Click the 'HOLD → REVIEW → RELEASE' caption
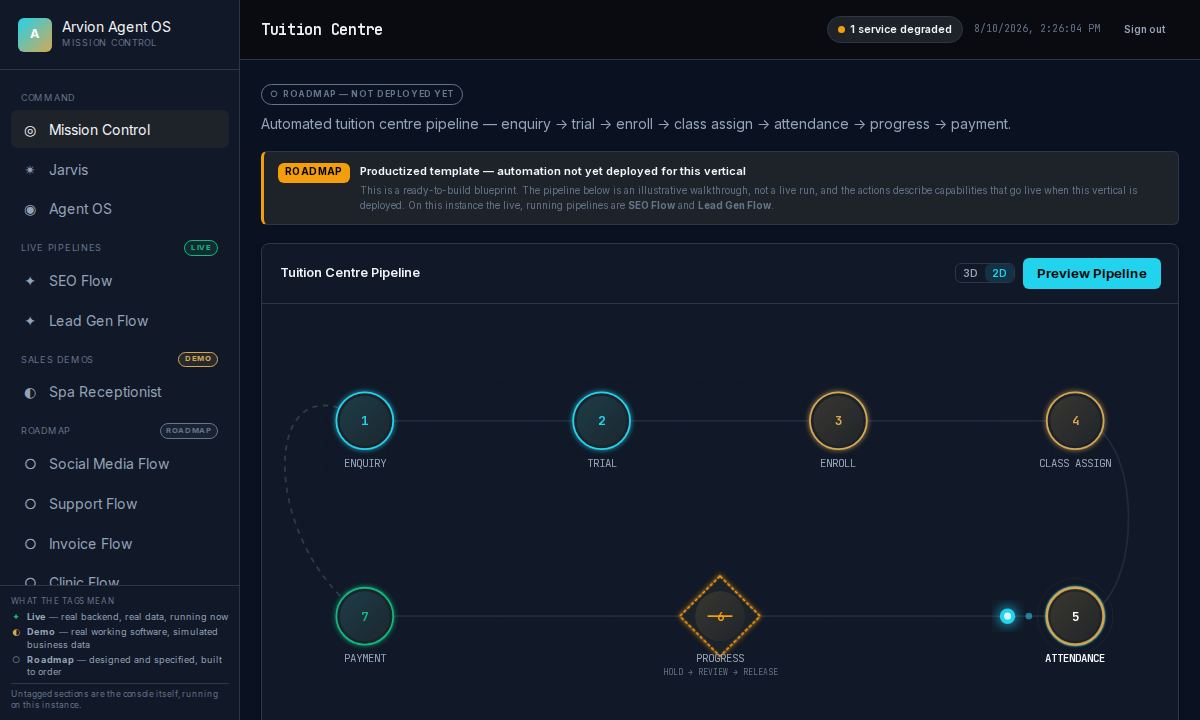 coord(720,672)
